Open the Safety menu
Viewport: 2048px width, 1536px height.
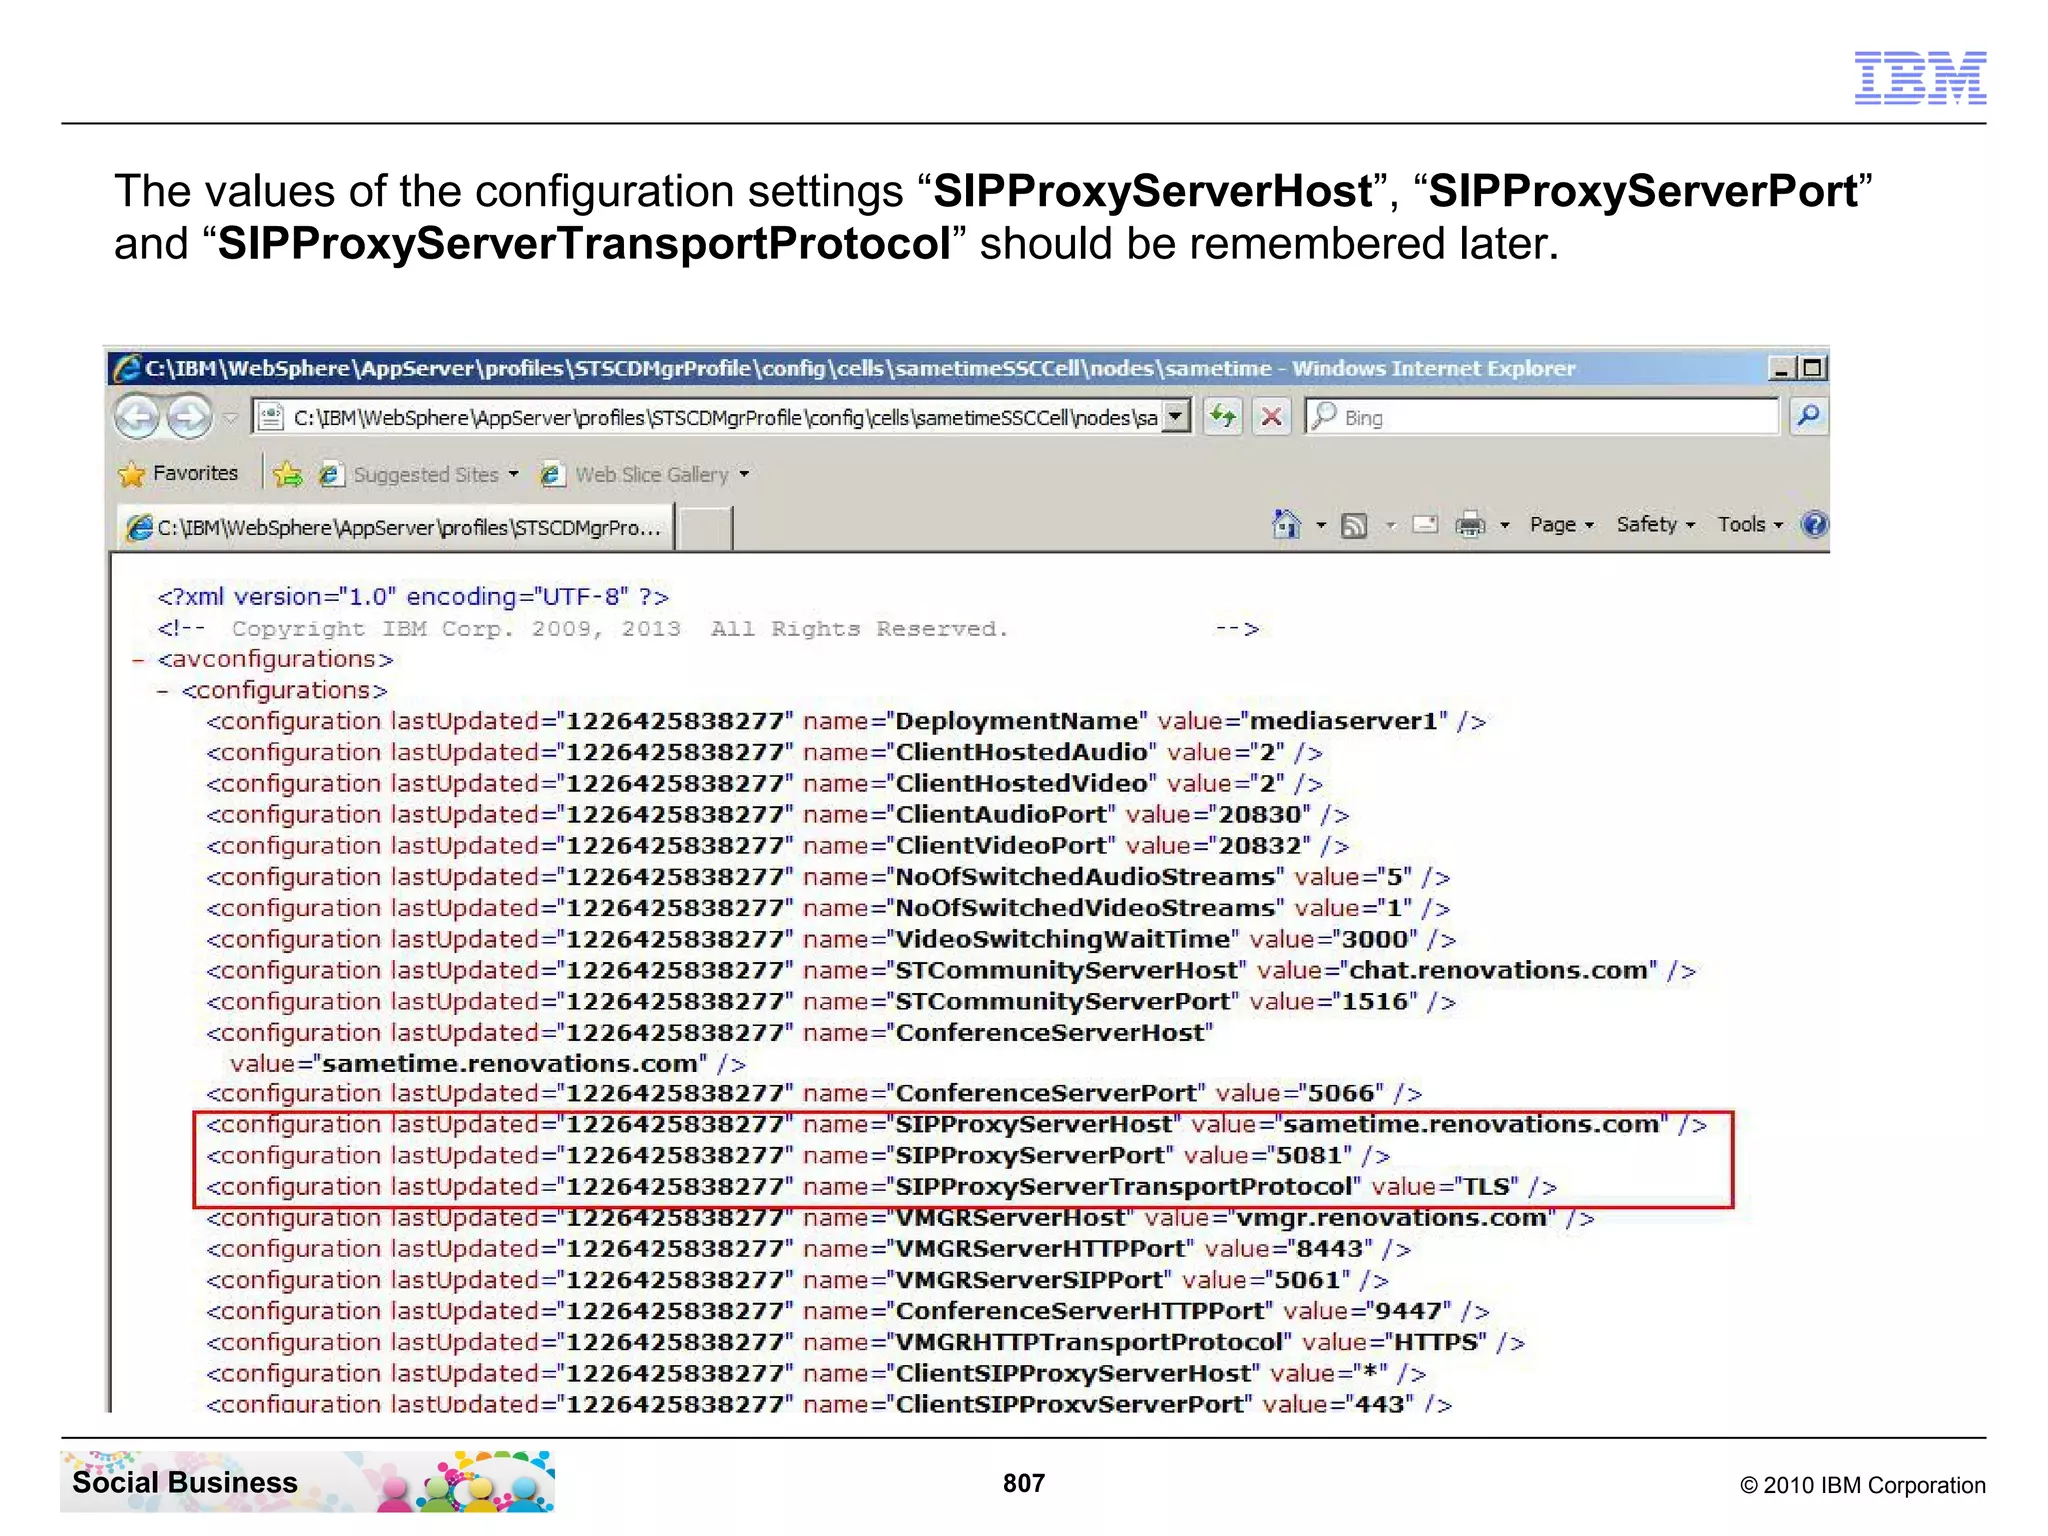click(1656, 525)
